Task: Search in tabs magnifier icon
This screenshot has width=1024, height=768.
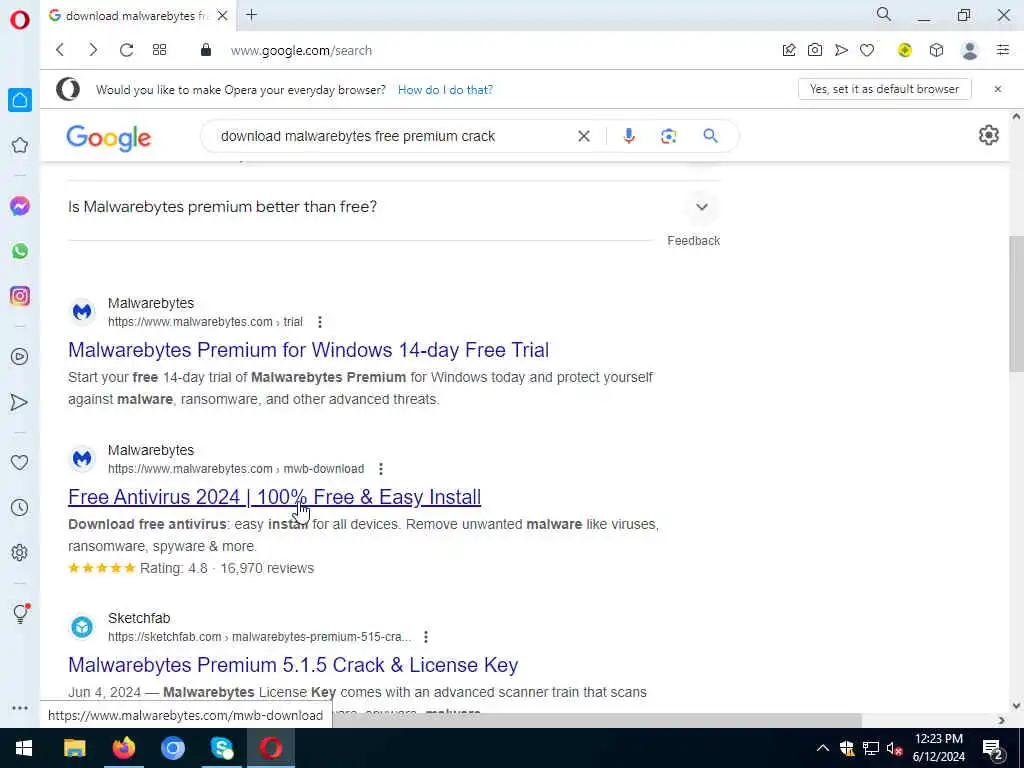Action: click(x=884, y=14)
